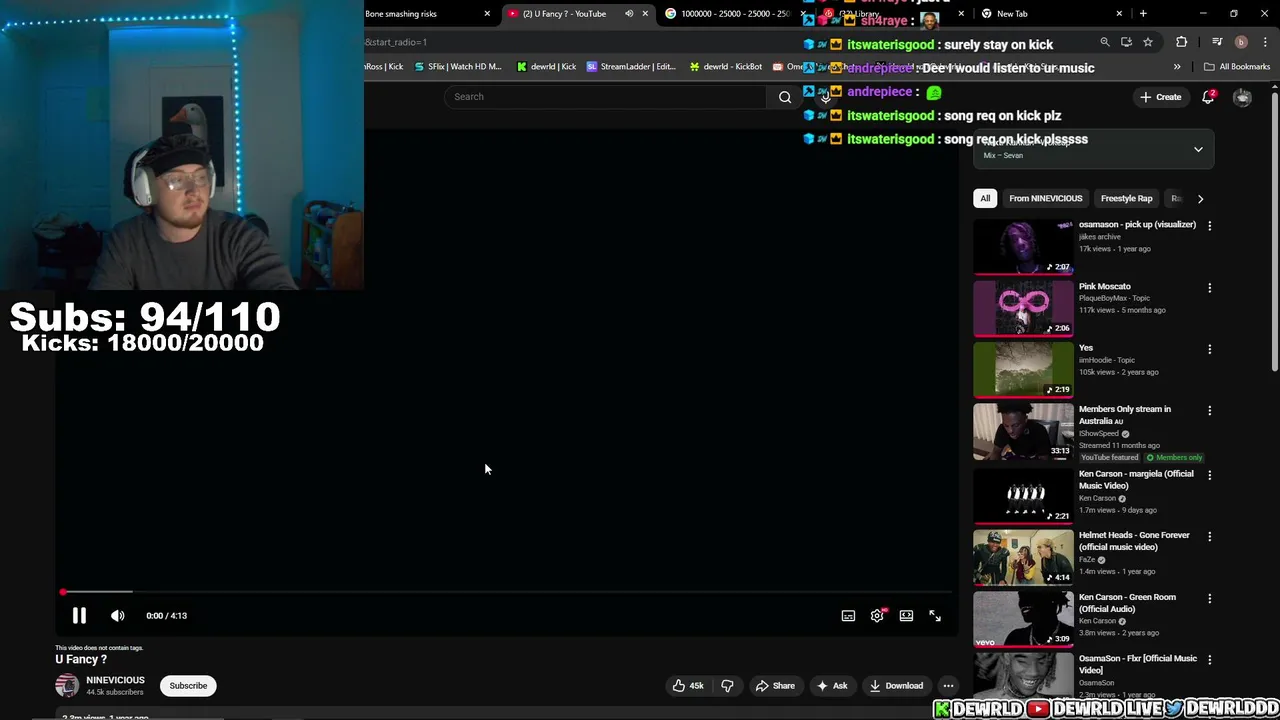Download the video with the Download button
Screen dimensions: 1280x720
click(896, 686)
